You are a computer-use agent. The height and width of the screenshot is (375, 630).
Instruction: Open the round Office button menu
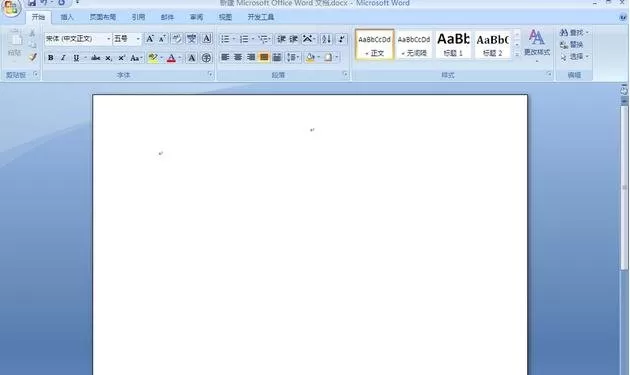[x=11, y=7]
